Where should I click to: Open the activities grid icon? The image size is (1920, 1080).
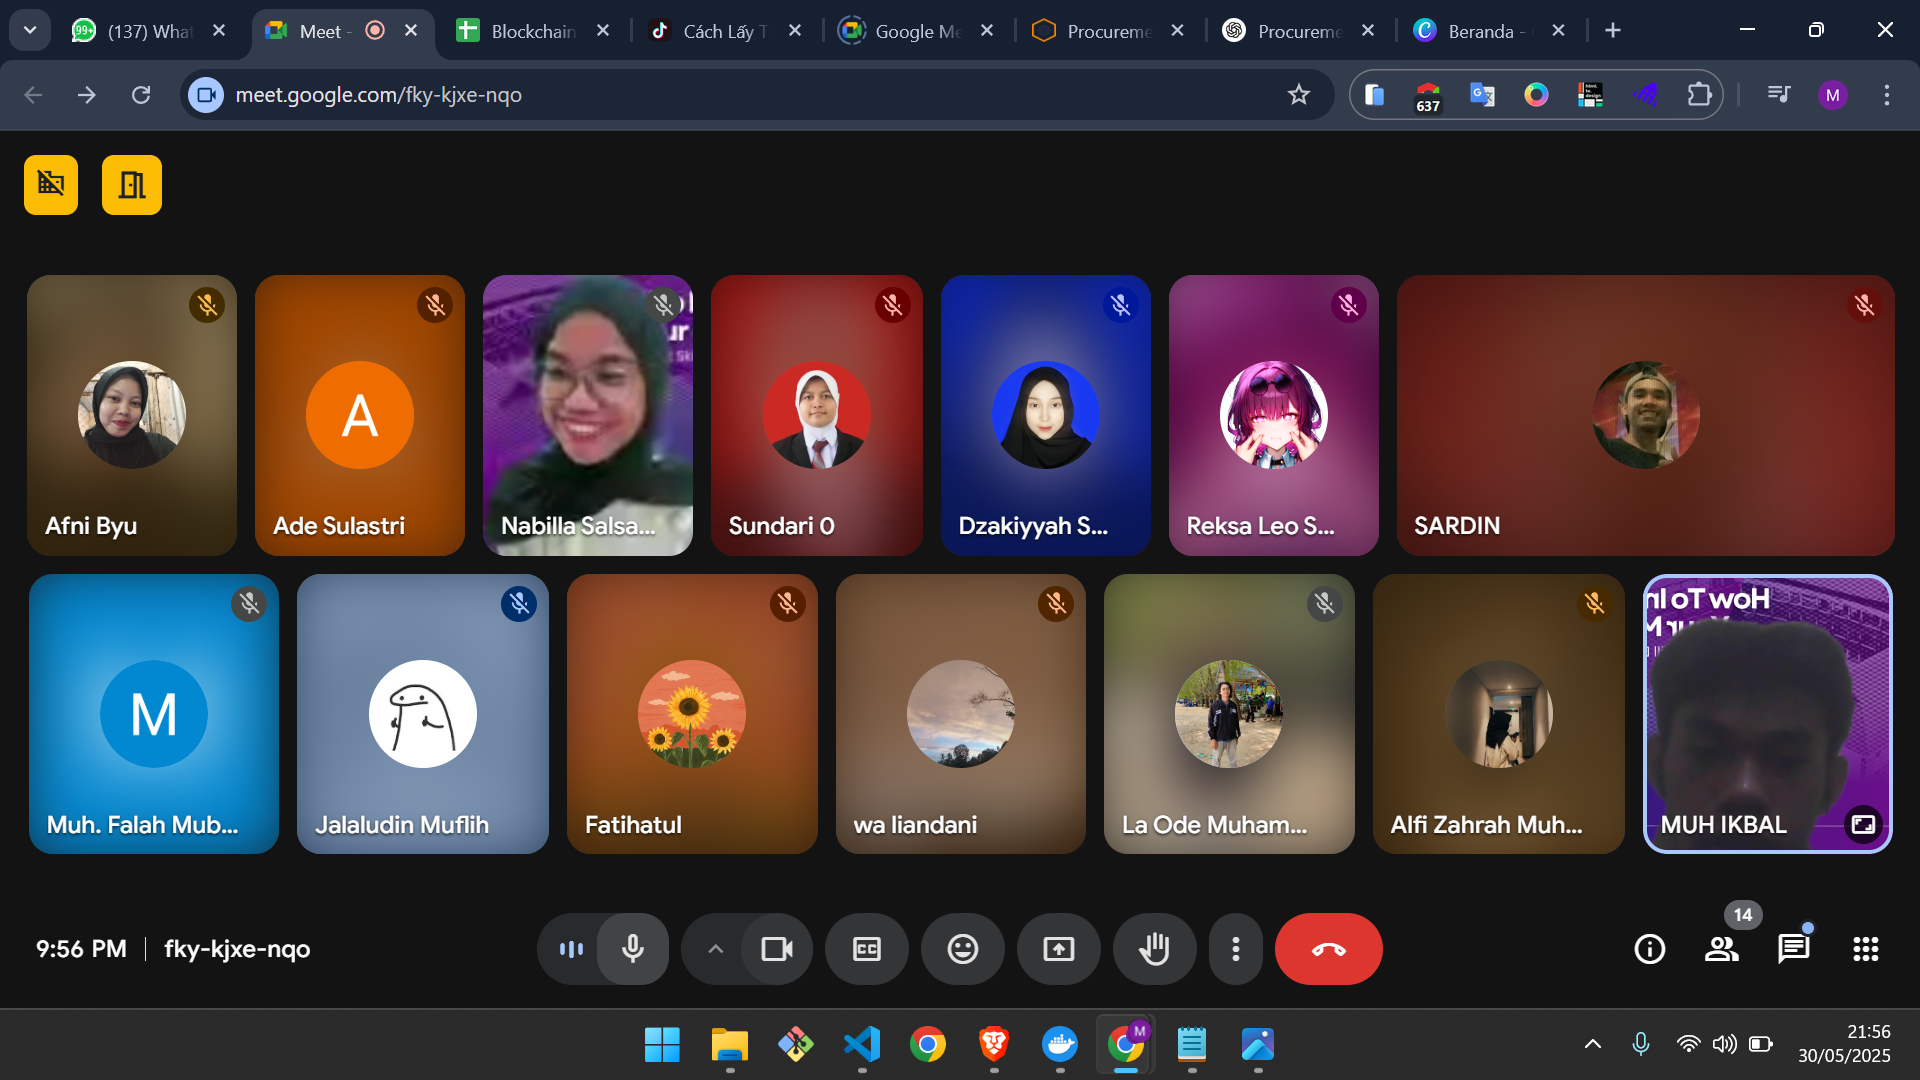tap(1865, 949)
